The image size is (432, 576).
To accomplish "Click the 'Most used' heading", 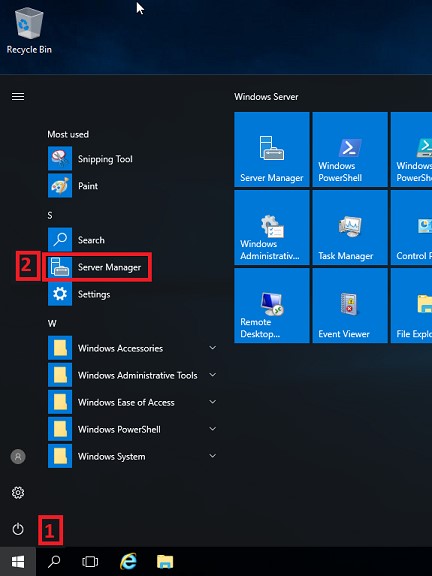I will pyautogui.click(x=68, y=134).
